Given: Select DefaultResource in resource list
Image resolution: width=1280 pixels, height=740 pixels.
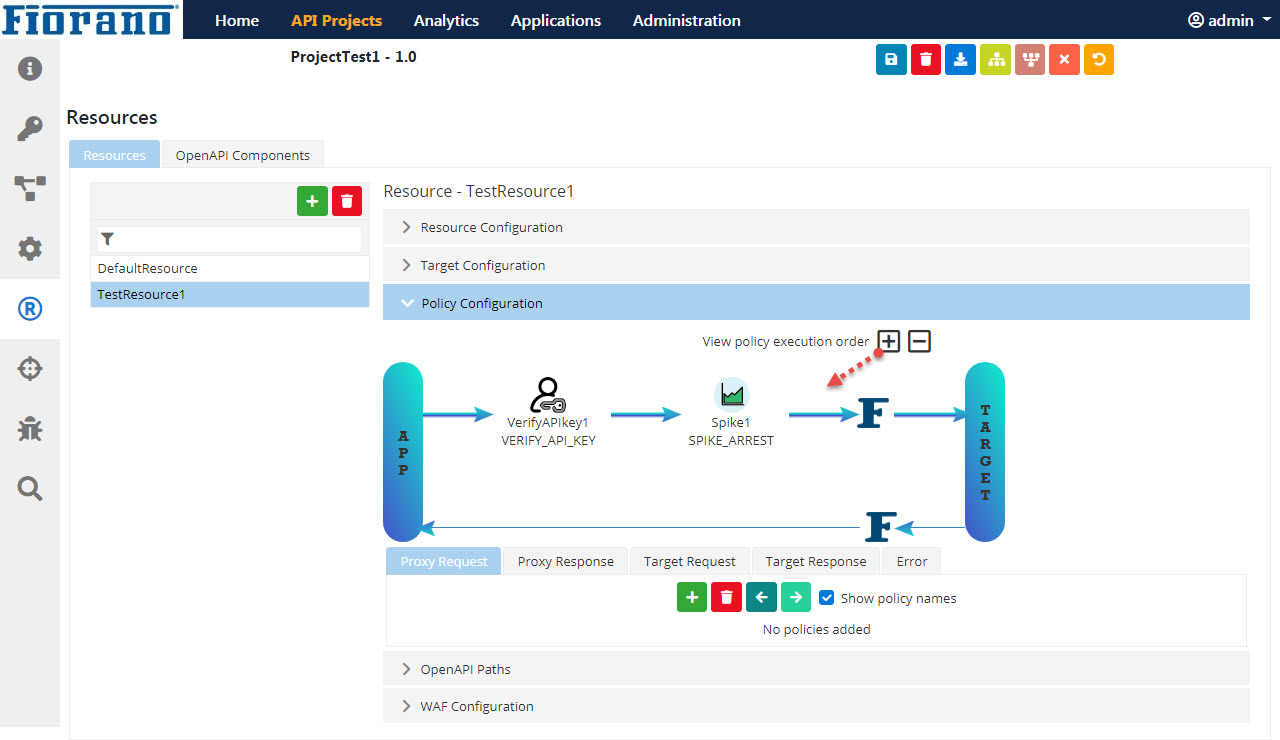Looking at the screenshot, I should tap(230, 268).
